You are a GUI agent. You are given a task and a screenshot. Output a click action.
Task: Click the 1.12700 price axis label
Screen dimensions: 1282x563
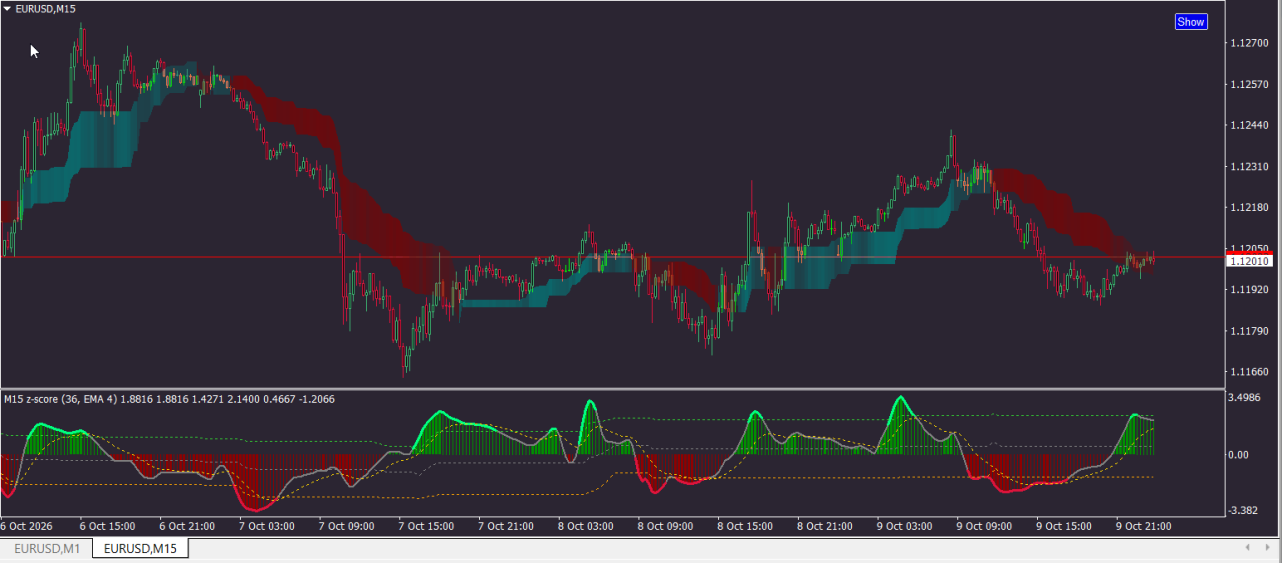tap(1250, 43)
